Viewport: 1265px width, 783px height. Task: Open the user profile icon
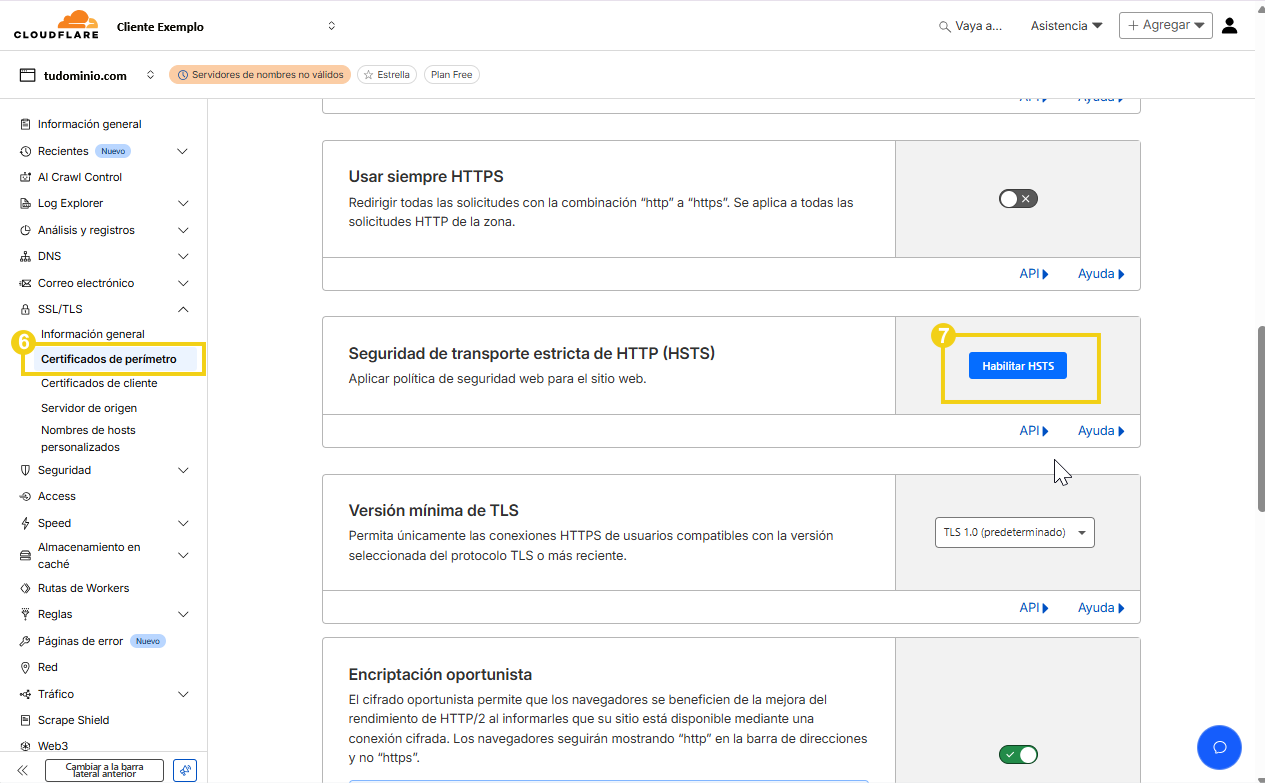pos(1229,25)
